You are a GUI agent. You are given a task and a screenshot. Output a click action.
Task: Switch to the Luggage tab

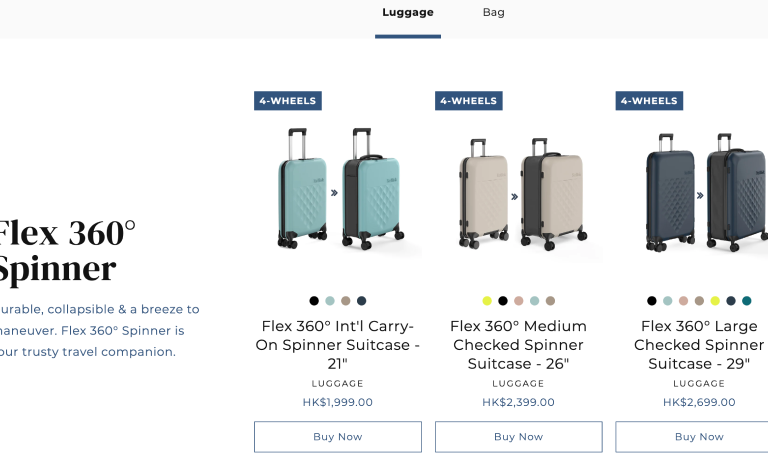(x=408, y=13)
